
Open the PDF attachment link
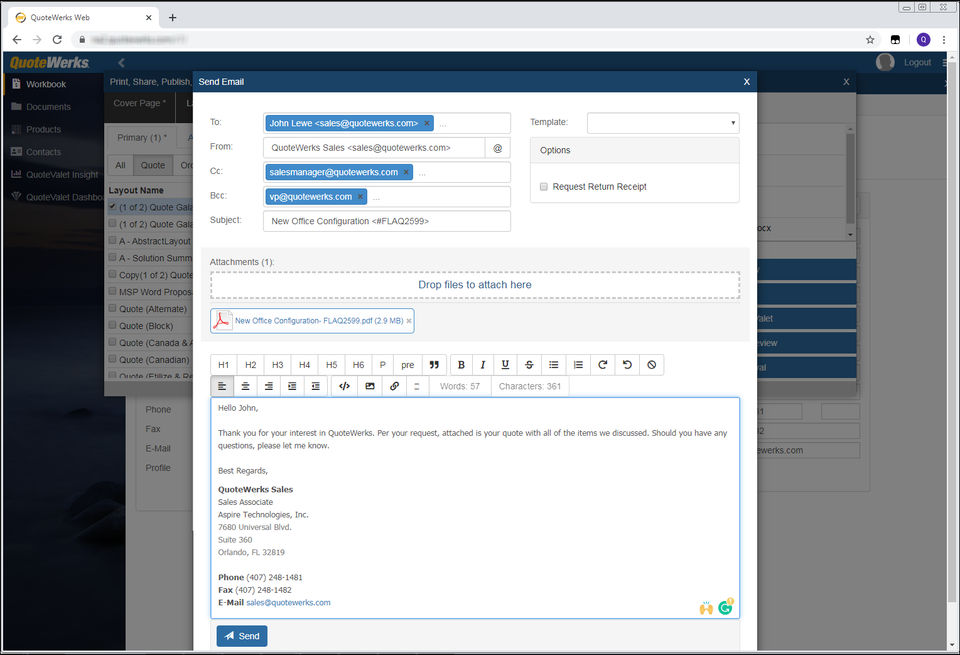tap(319, 321)
